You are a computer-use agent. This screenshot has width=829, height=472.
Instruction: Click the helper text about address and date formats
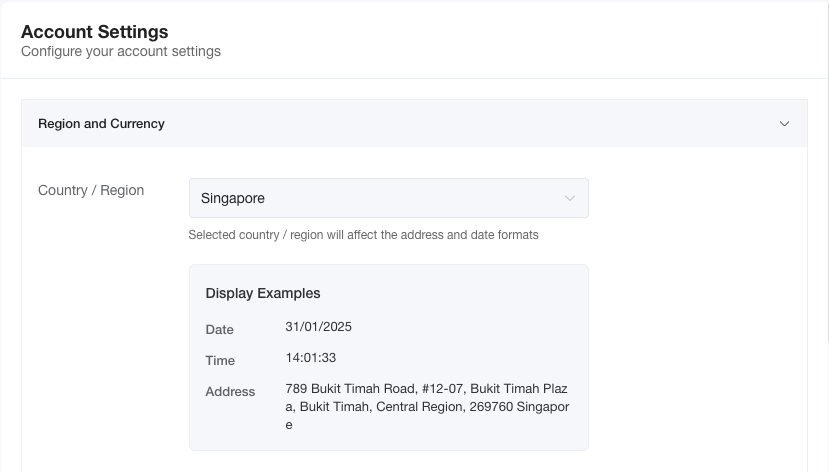(x=363, y=235)
